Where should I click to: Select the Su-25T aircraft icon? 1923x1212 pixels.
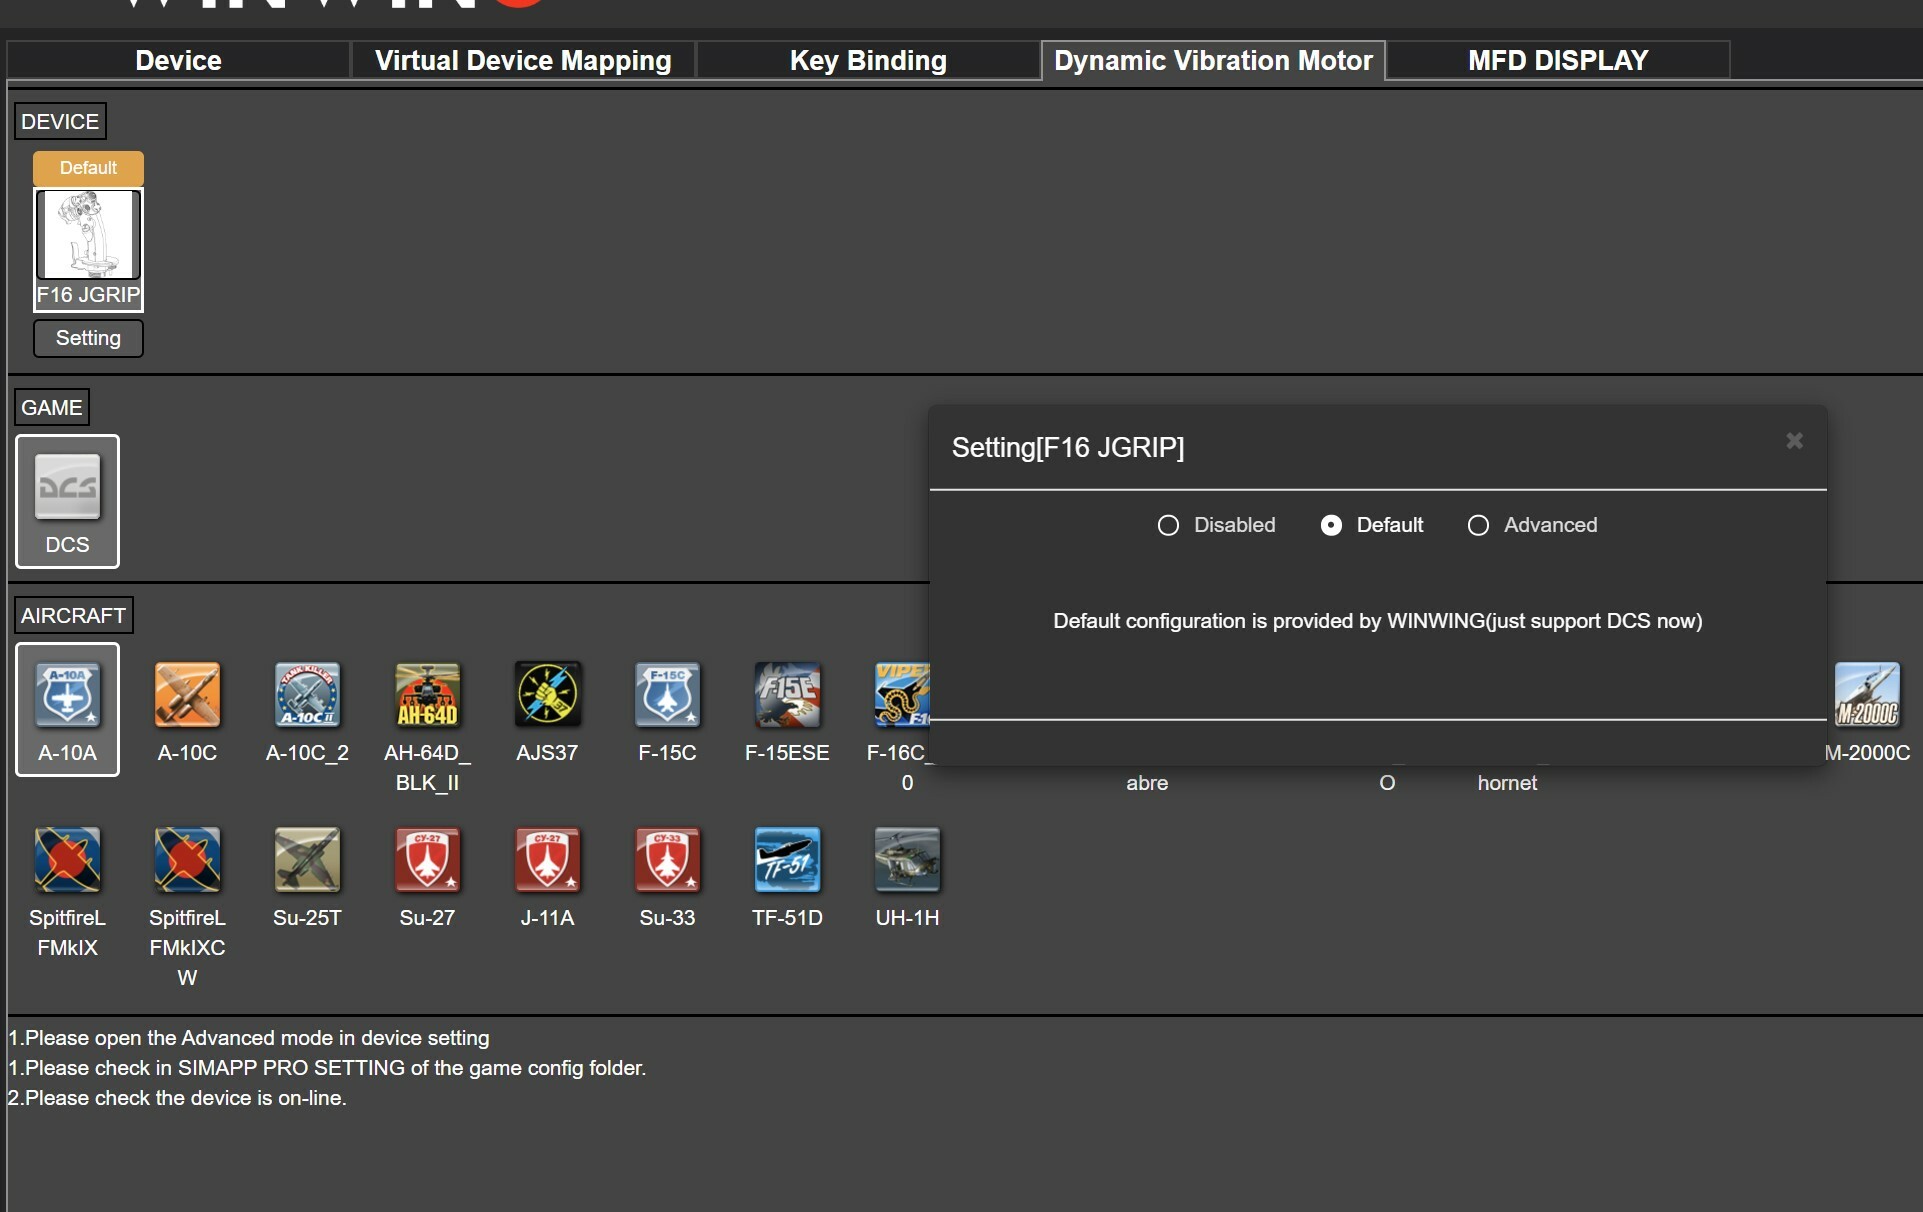(307, 859)
